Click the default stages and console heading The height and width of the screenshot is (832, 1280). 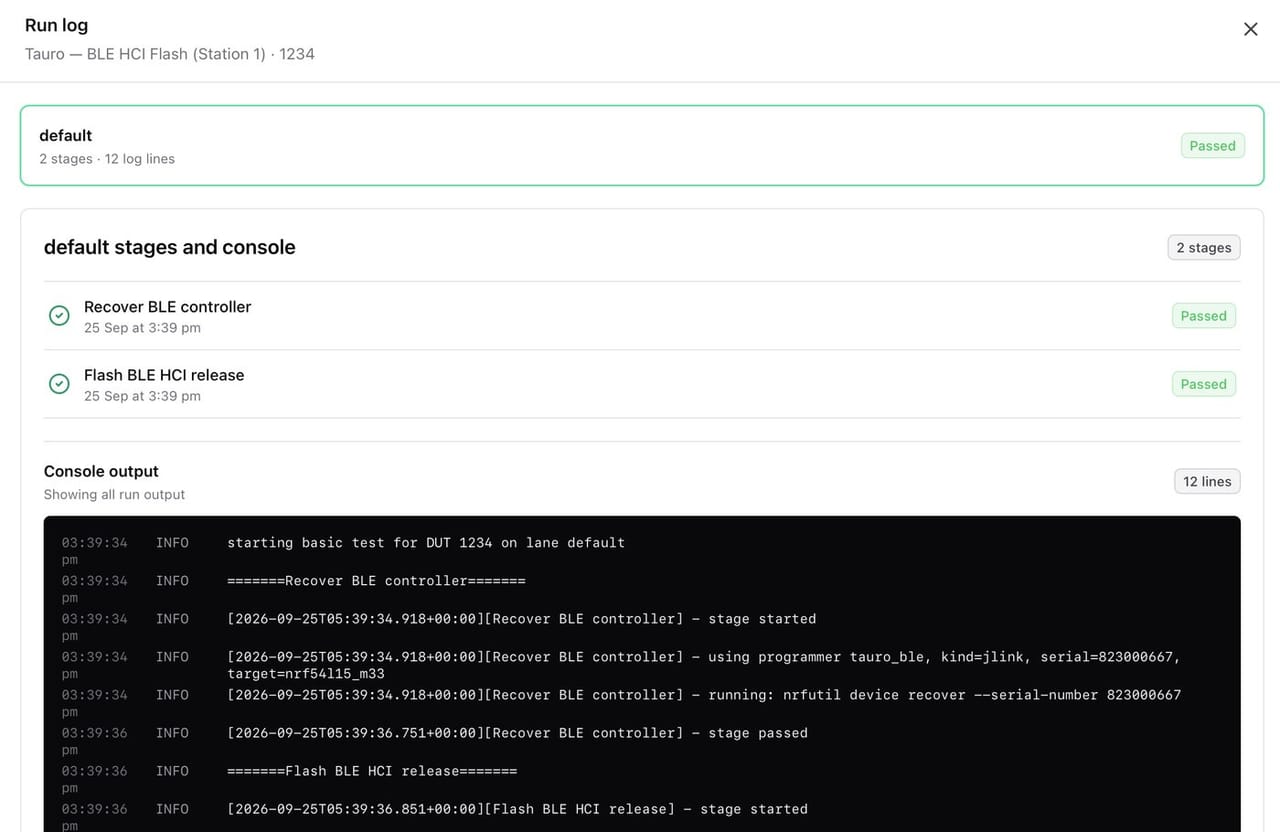[x=170, y=247]
